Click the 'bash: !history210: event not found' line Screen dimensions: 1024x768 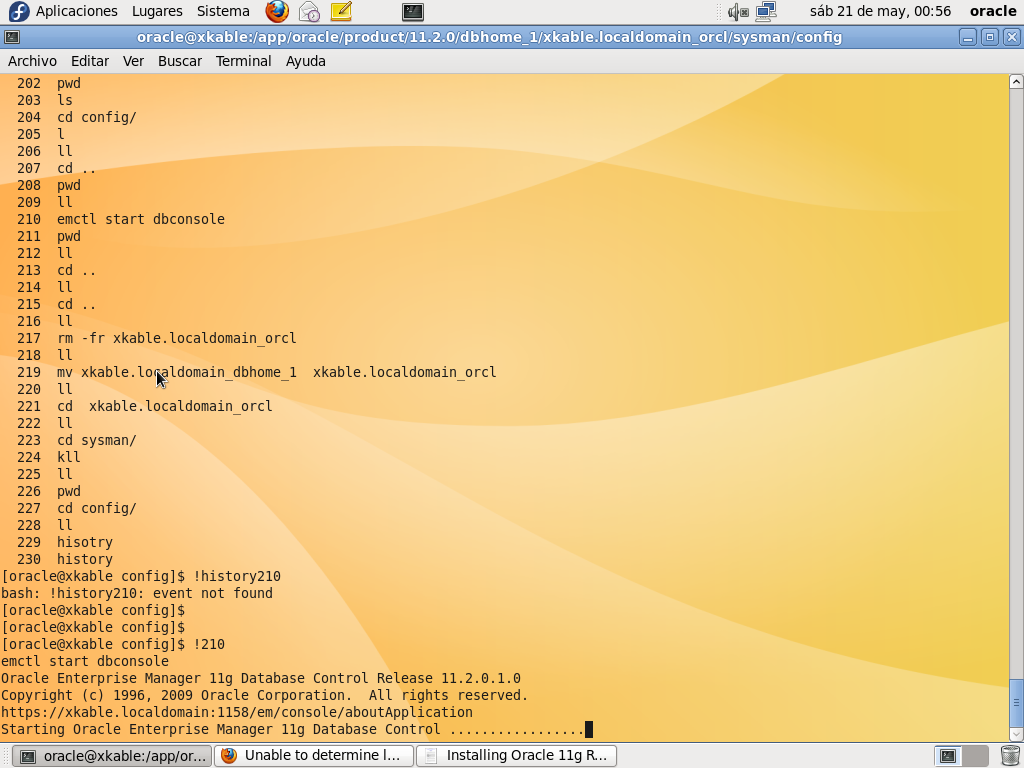[137, 593]
